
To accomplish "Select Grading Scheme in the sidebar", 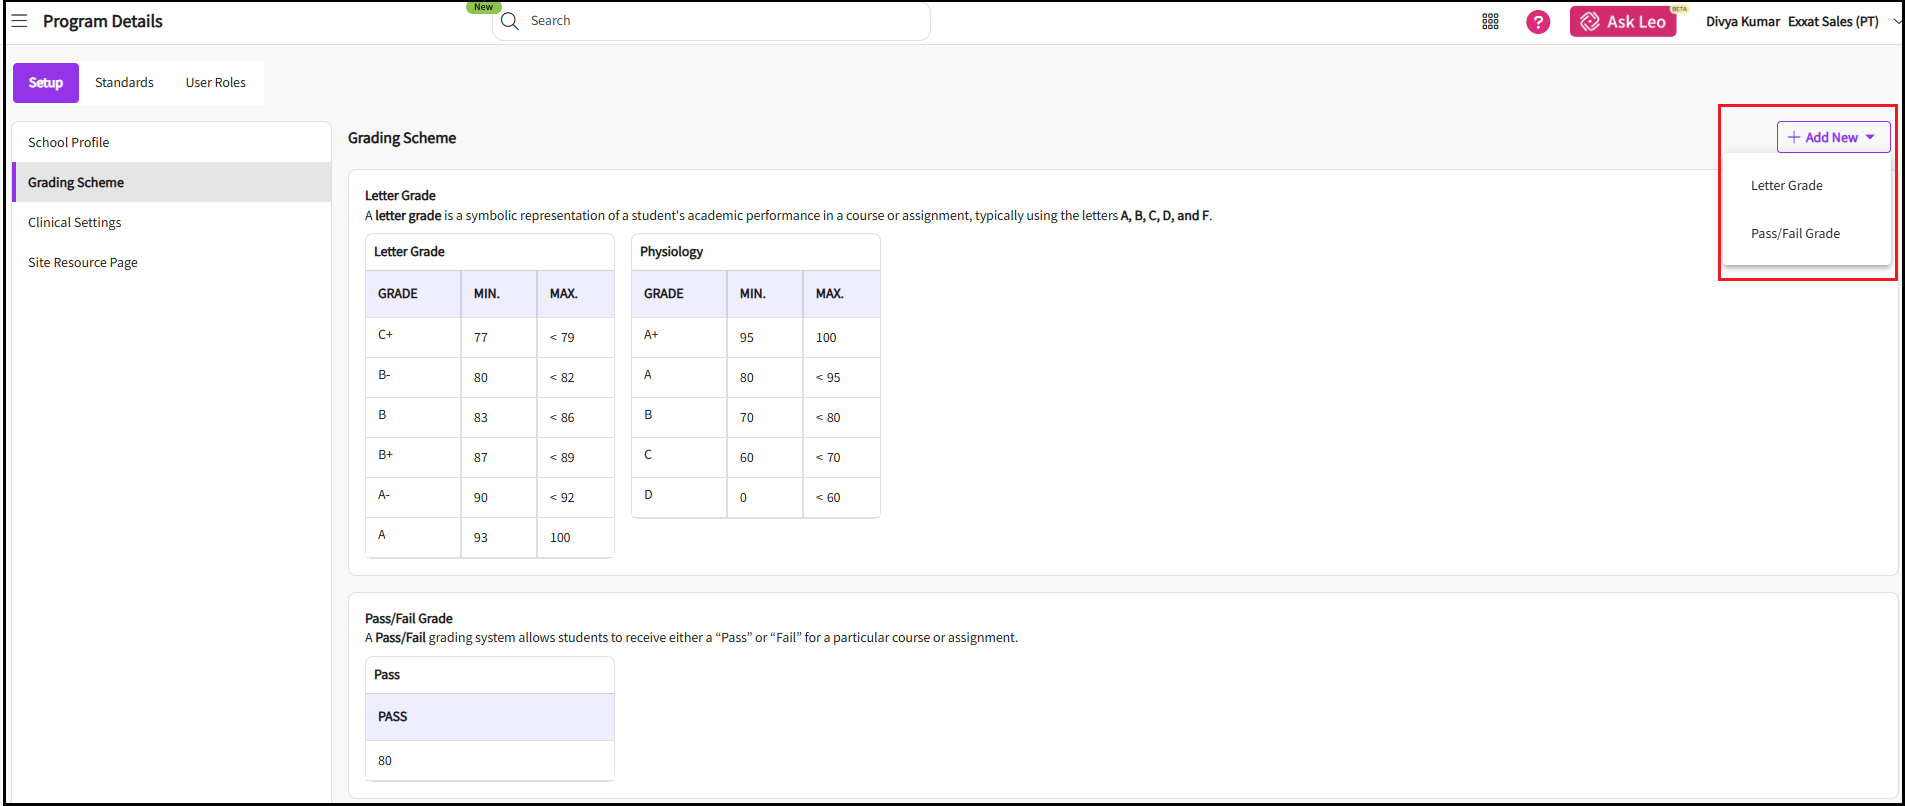I will click(x=76, y=182).
